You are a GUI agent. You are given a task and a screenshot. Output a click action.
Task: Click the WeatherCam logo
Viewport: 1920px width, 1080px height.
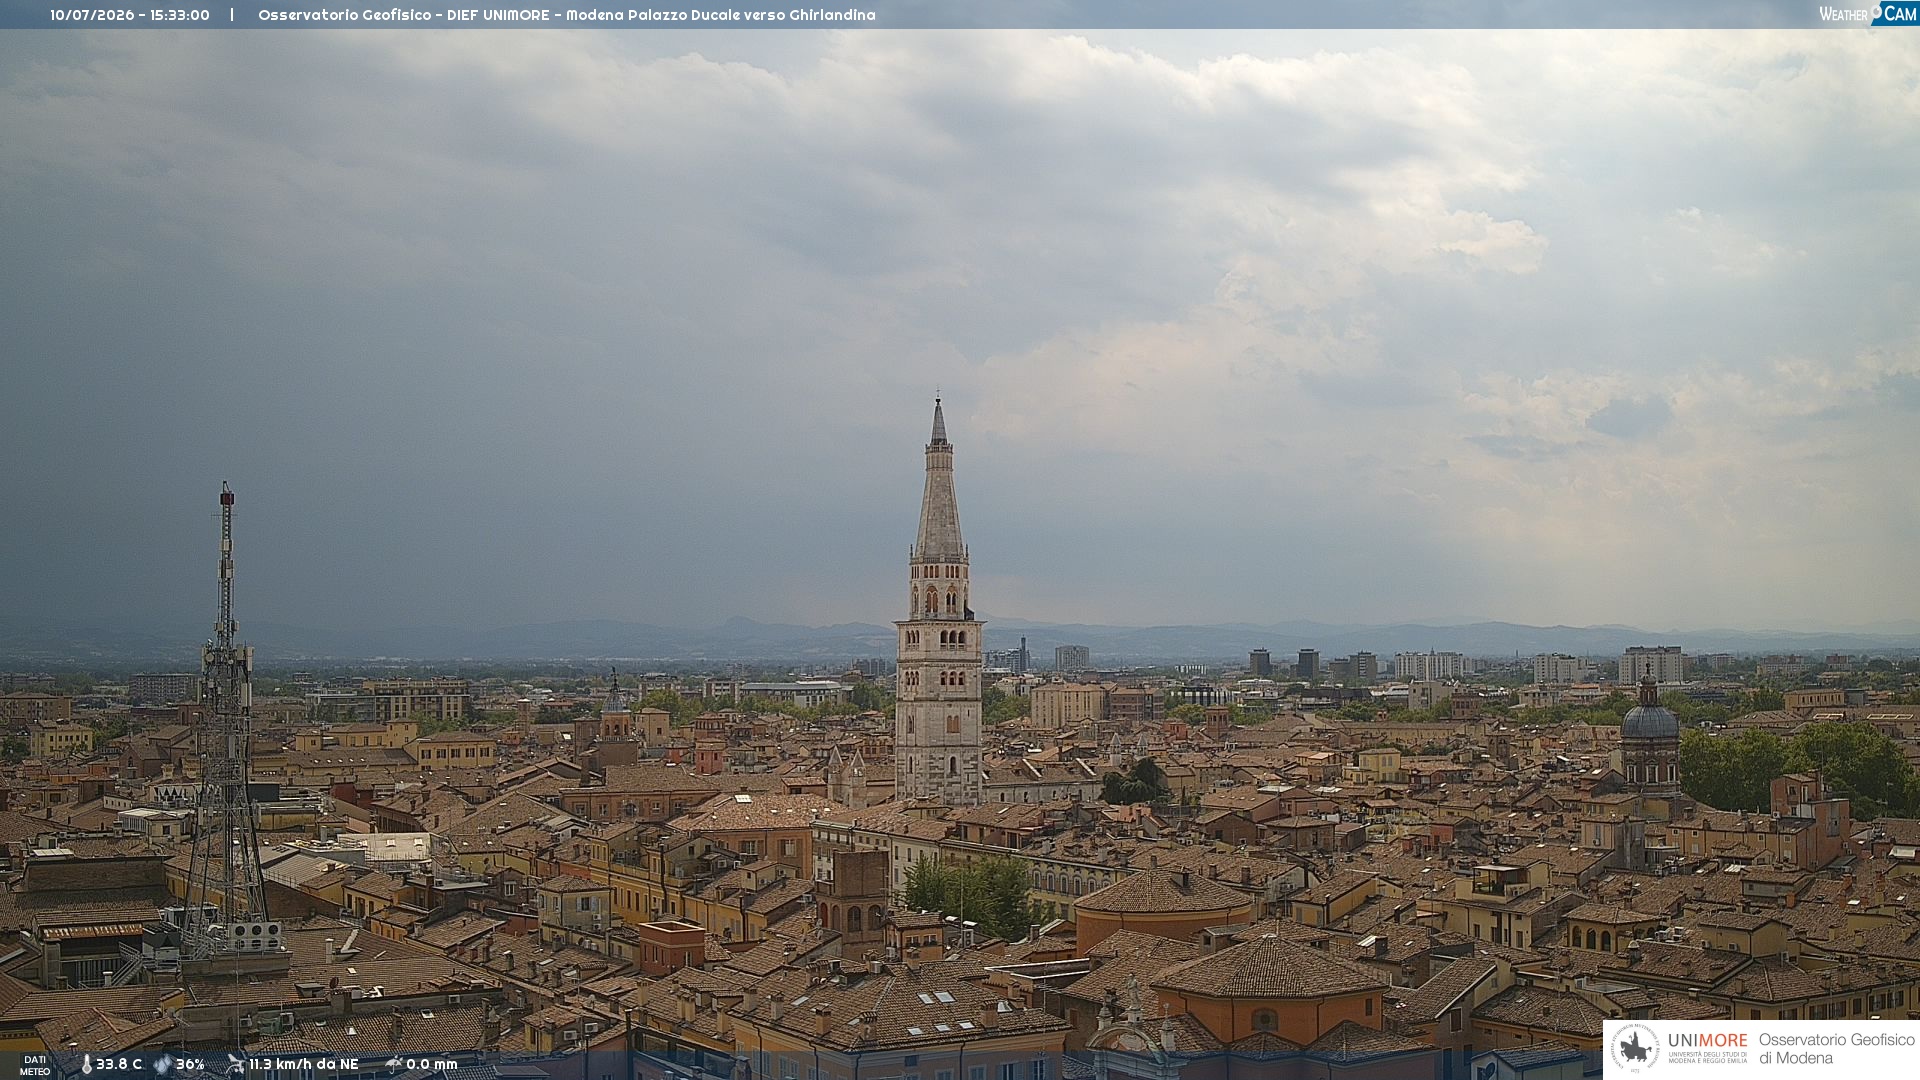point(1867,13)
